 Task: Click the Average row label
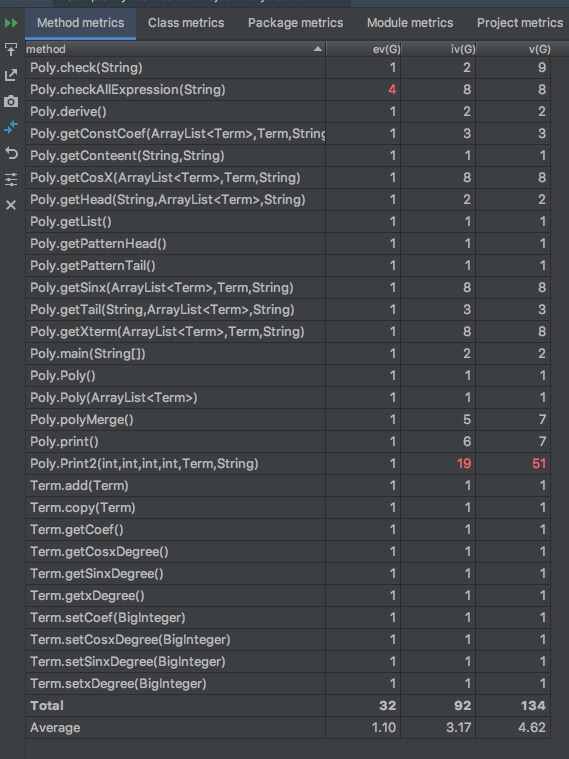click(55, 728)
